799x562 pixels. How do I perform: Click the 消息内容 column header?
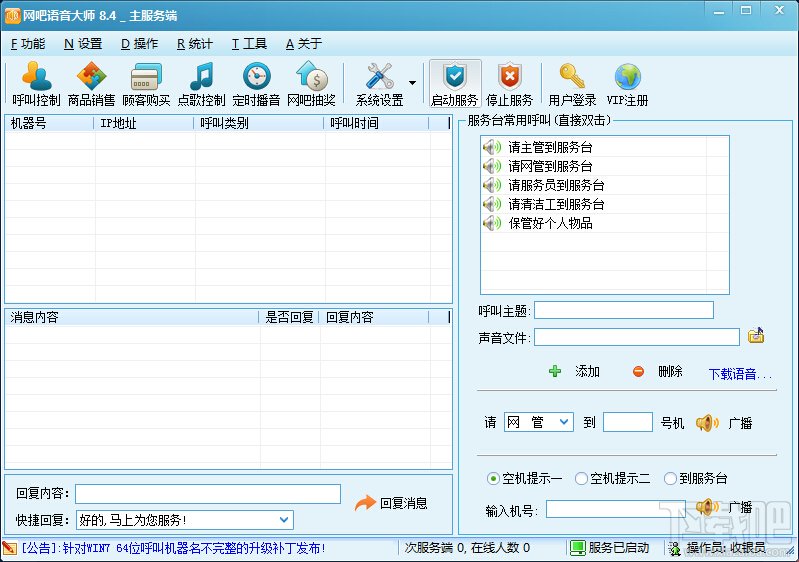pos(131,317)
